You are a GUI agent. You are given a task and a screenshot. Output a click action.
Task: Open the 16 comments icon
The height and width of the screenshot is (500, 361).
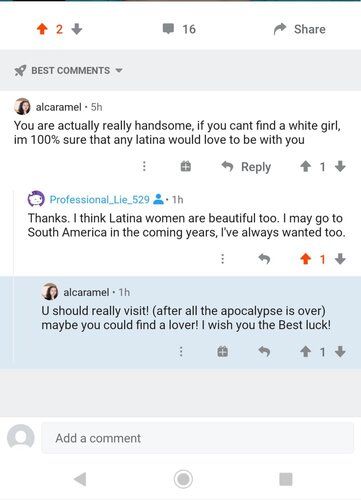[168, 29]
